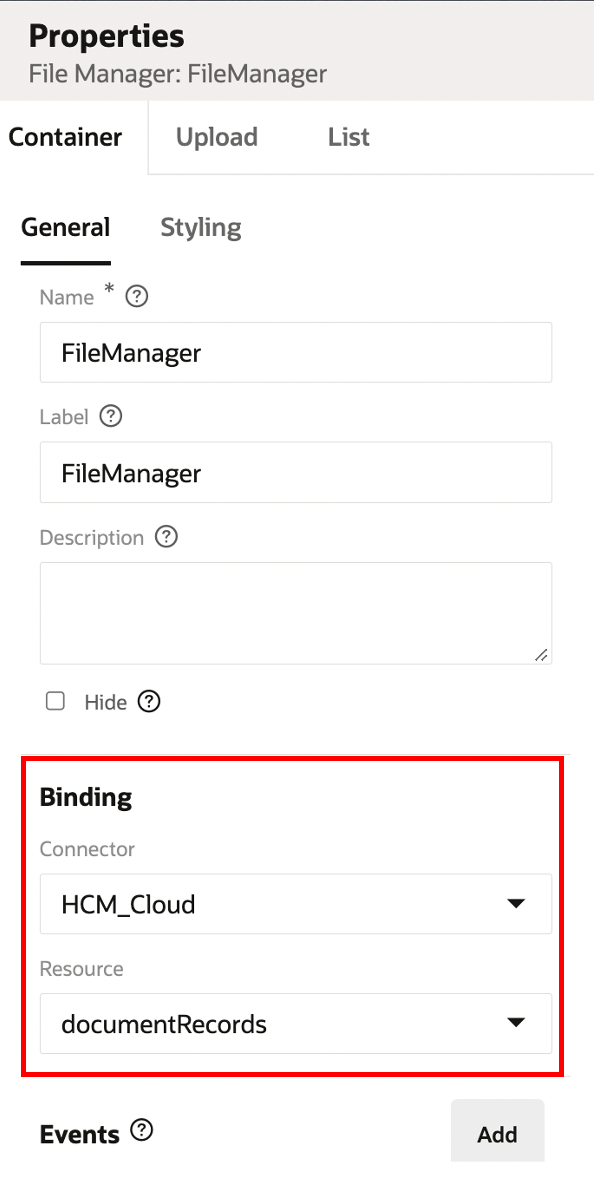The image size is (594, 1184).
Task: Select the Container tab
Action: pyautogui.click(x=65, y=136)
